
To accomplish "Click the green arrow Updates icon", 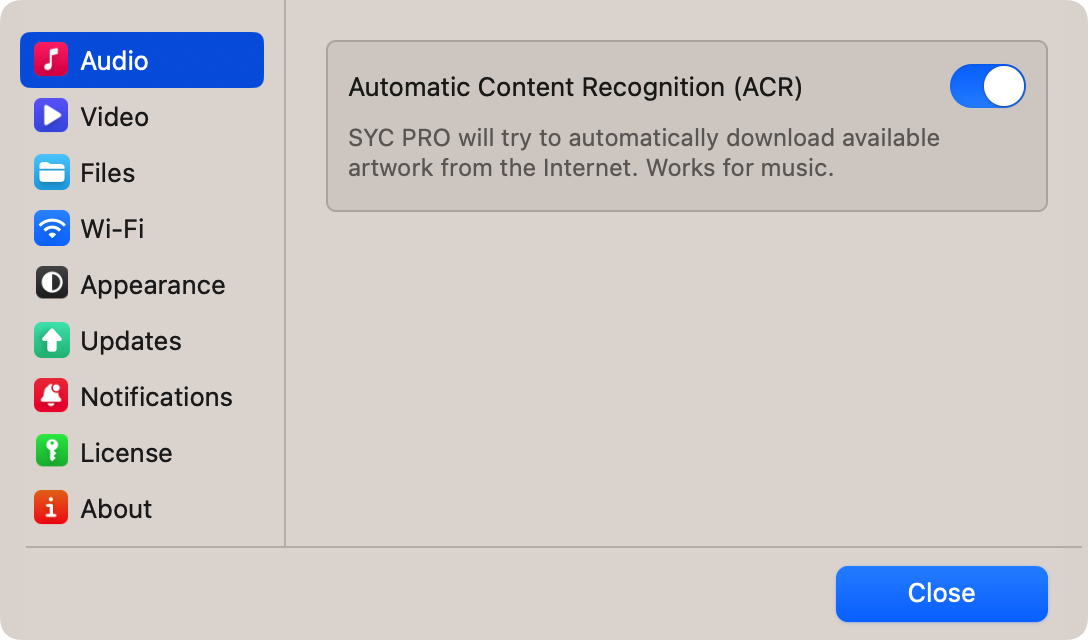I will 51,340.
